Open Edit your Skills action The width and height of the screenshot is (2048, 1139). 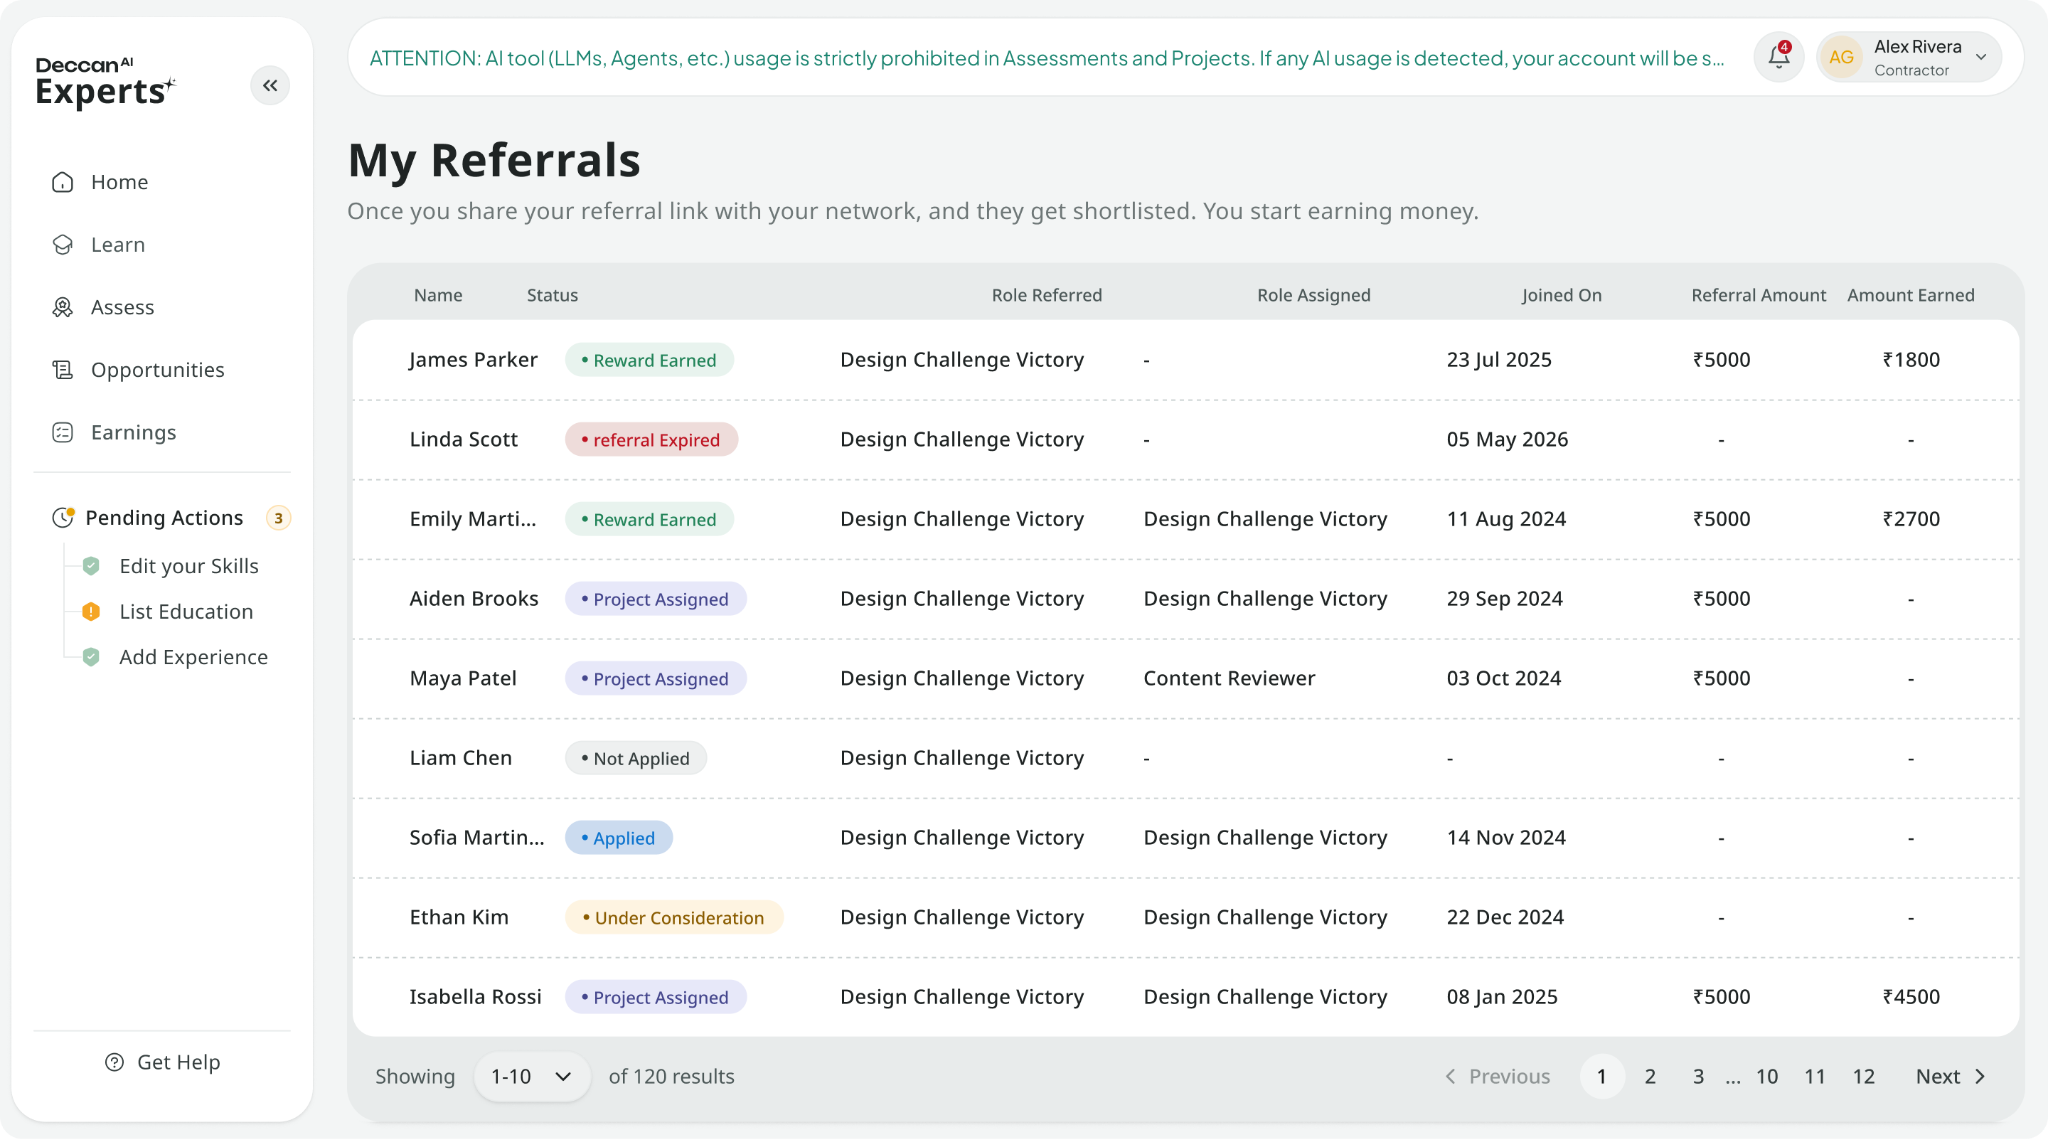click(x=189, y=566)
